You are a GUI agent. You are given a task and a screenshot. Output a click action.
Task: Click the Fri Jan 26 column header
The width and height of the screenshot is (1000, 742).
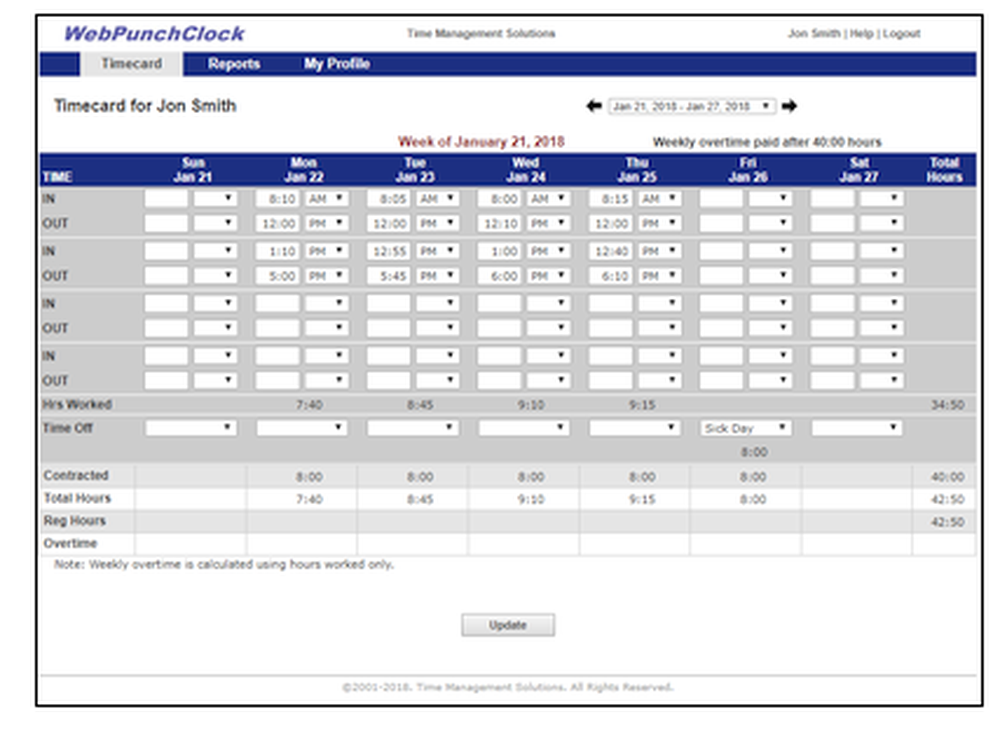click(x=748, y=170)
